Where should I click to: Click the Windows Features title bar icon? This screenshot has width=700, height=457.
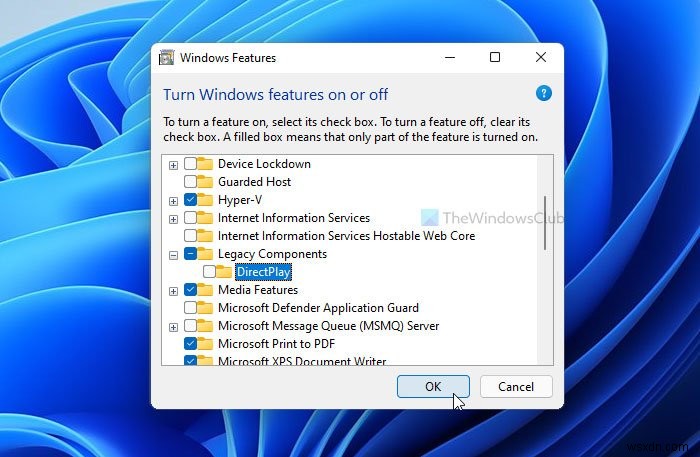[x=167, y=58]
